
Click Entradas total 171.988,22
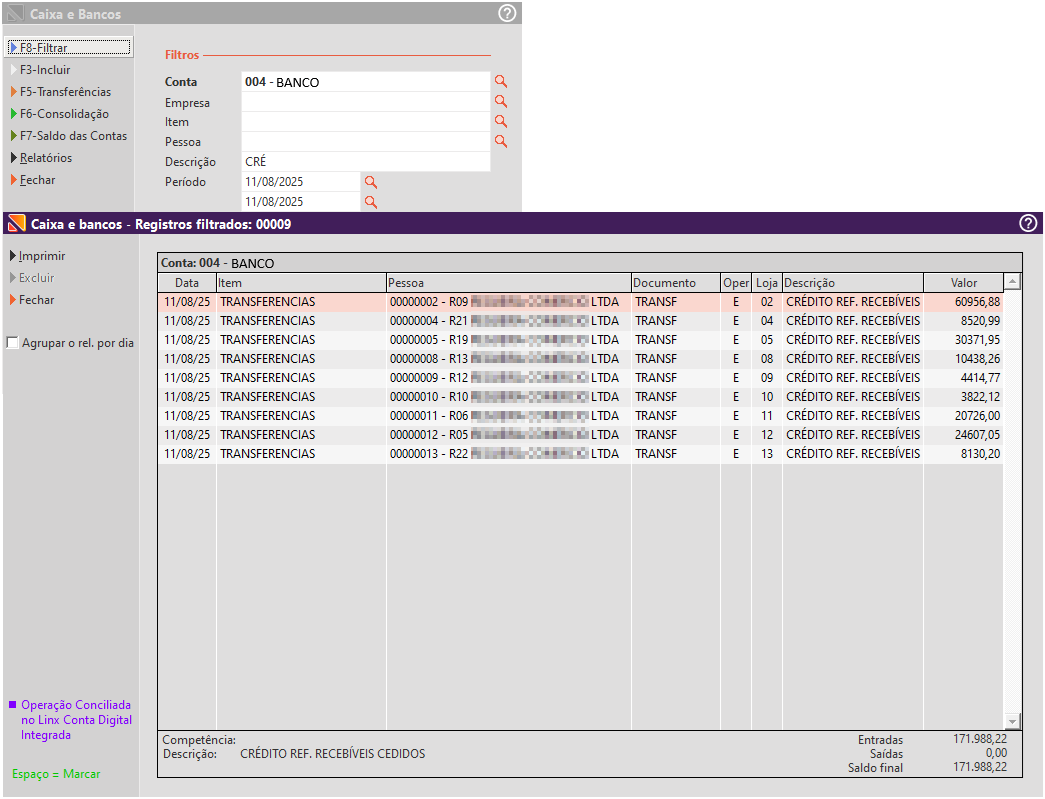pos(980,739)
